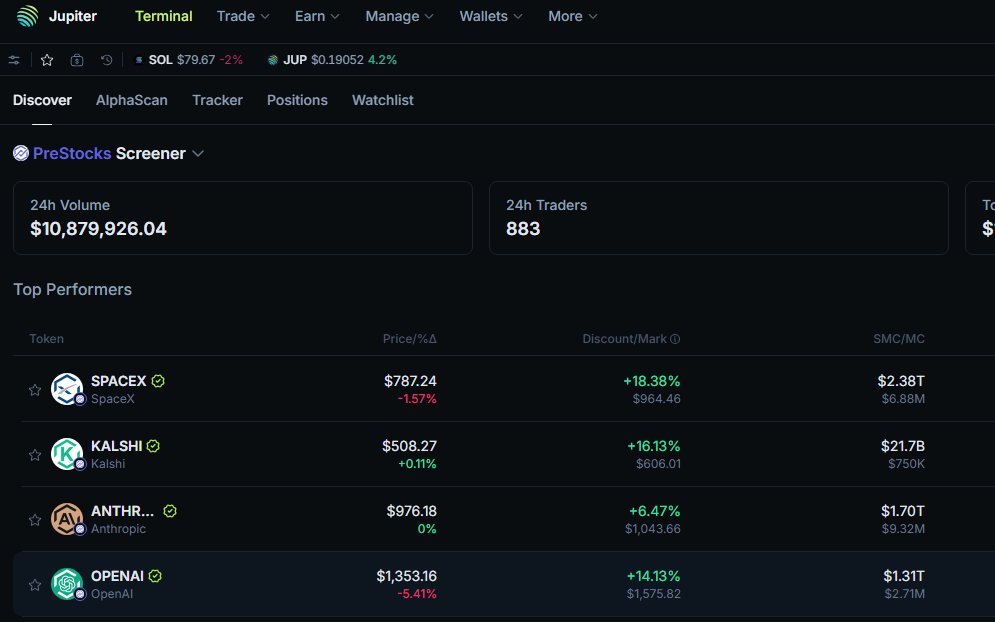Image resolution: width=995 pixels, height=622 pixels.
Task: Click the $964.46 mark price
Action: coord(656,399)
